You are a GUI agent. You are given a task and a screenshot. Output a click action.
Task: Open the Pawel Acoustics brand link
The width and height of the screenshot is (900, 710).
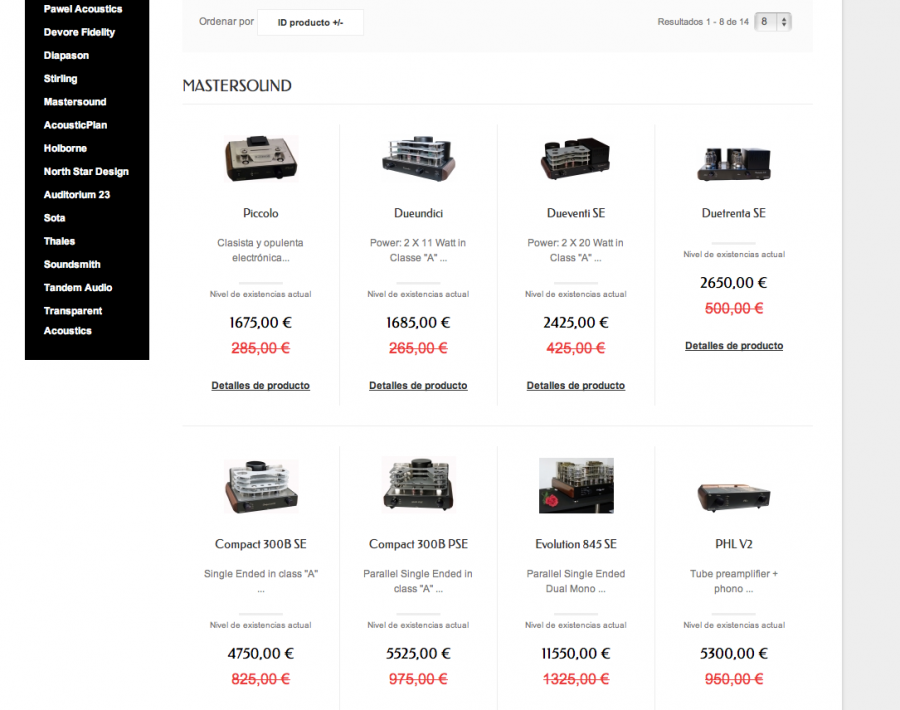(83, 9)
